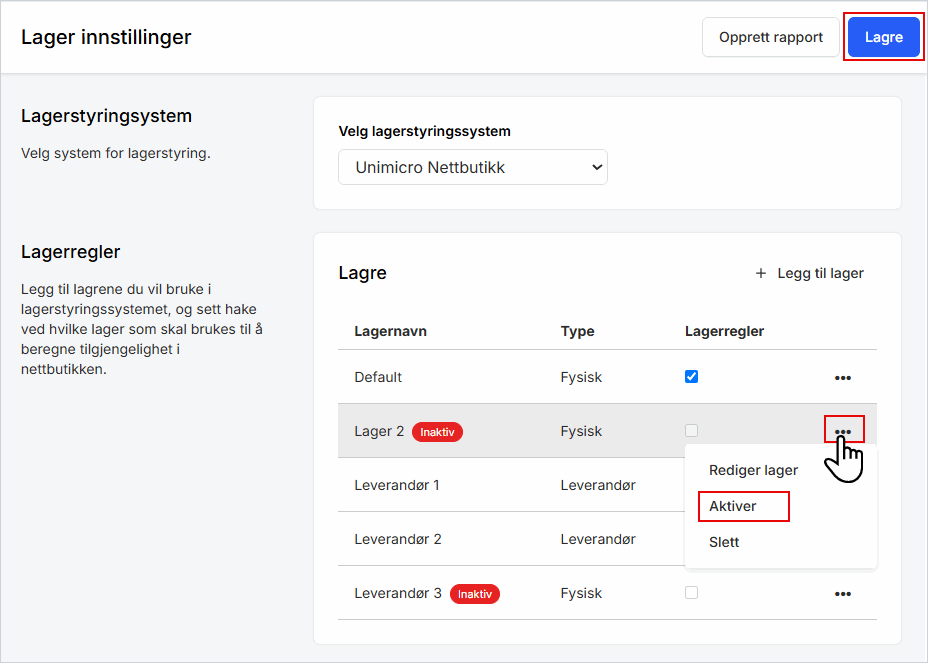Open three-dot menu for Leverandør 3 row
Image resolution: width=928 pixels, height=663 pixels.
pyautogui.click(x=843, y=594)
